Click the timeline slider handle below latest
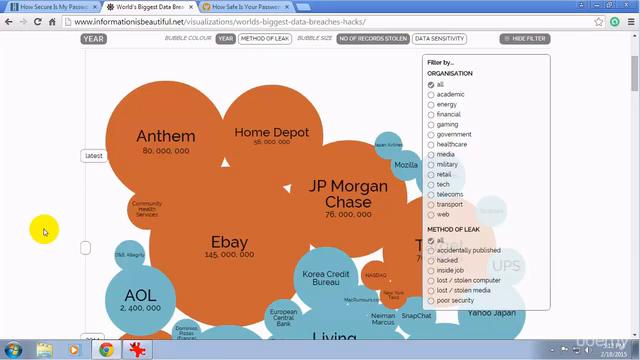This screenshot has width=640, height=360. [85, 248]
